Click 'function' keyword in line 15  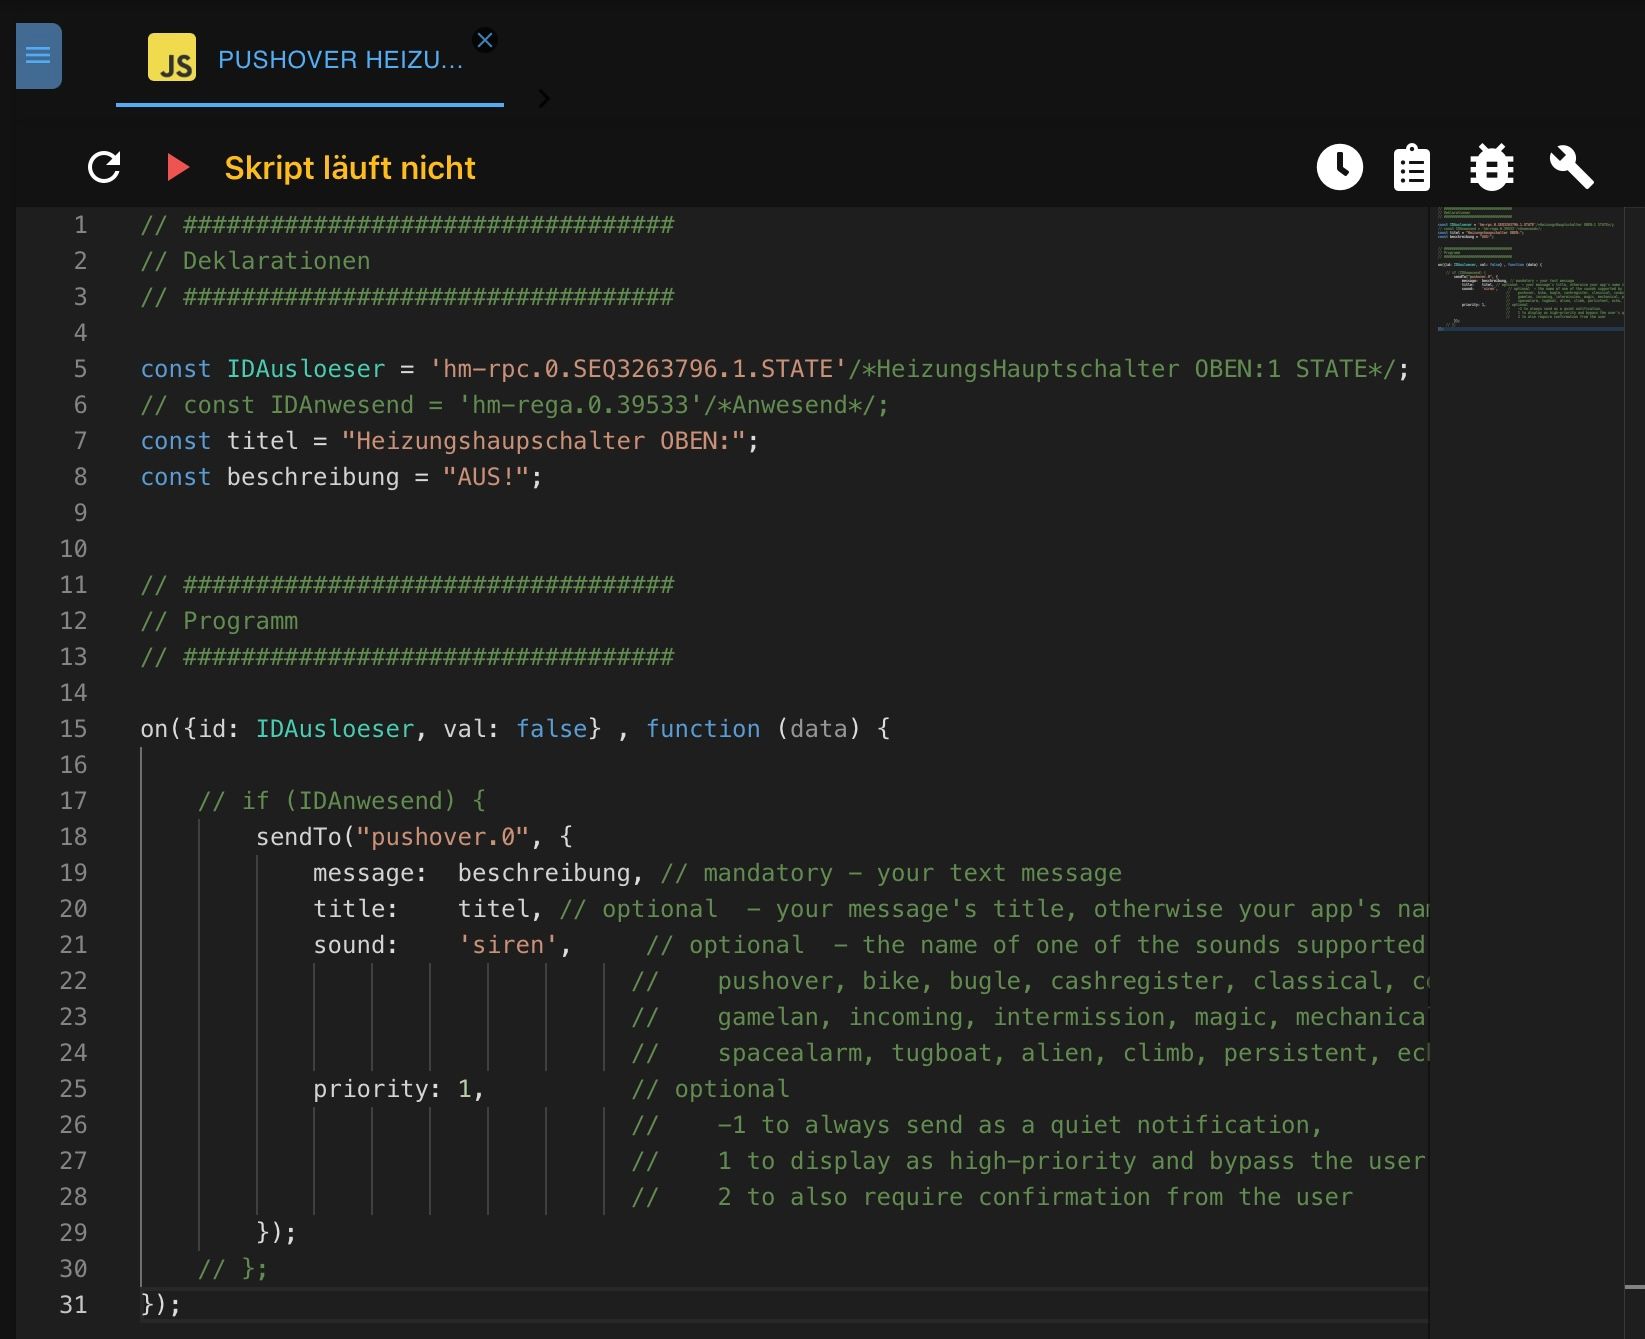click(x=703, y=729)
